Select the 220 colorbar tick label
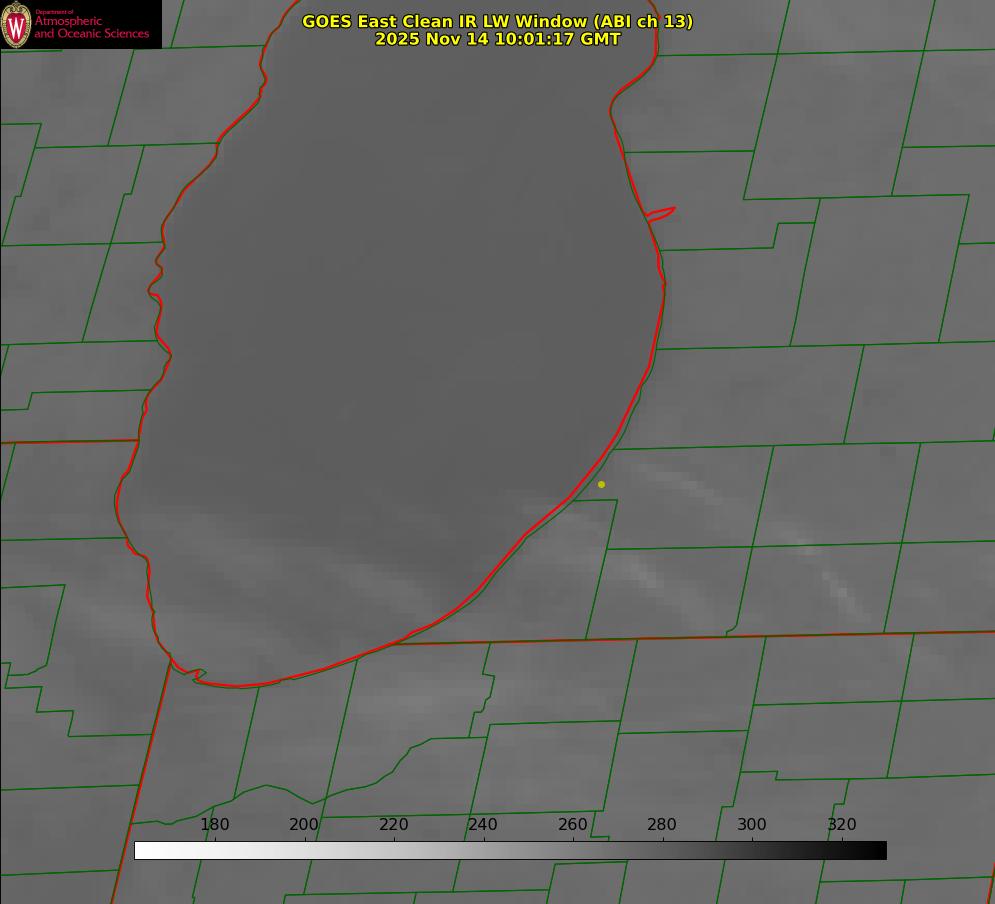995x904 pixels. (x=393, y=825)
